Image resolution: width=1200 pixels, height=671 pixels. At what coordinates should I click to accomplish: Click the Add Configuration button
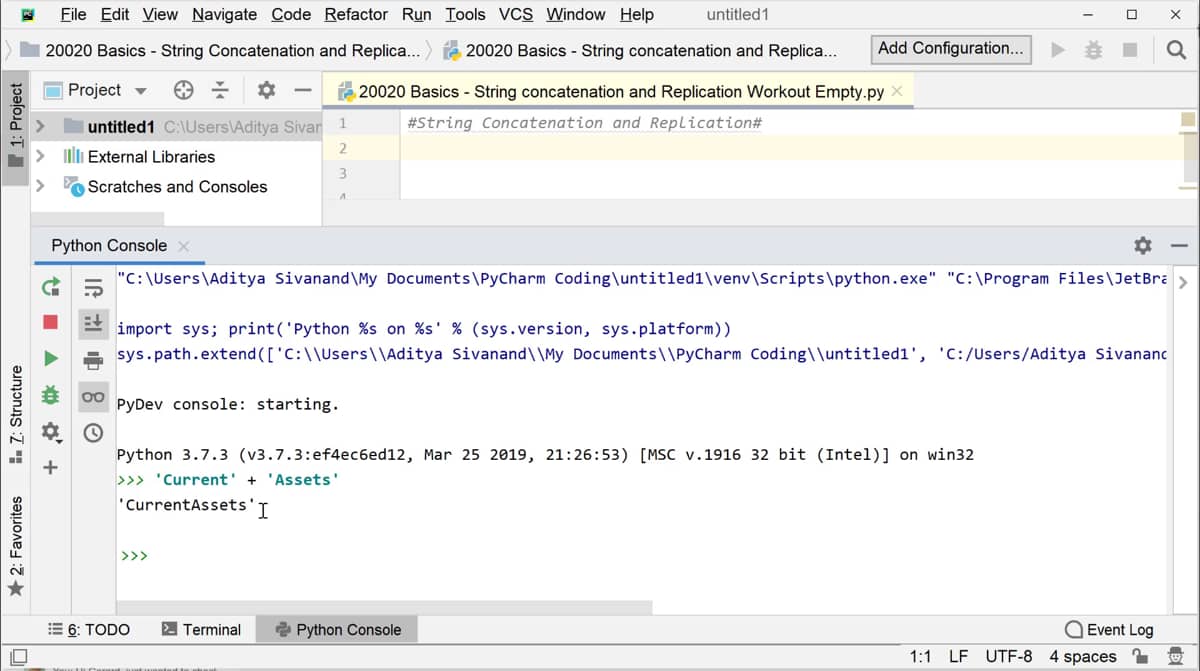(951, 48)
